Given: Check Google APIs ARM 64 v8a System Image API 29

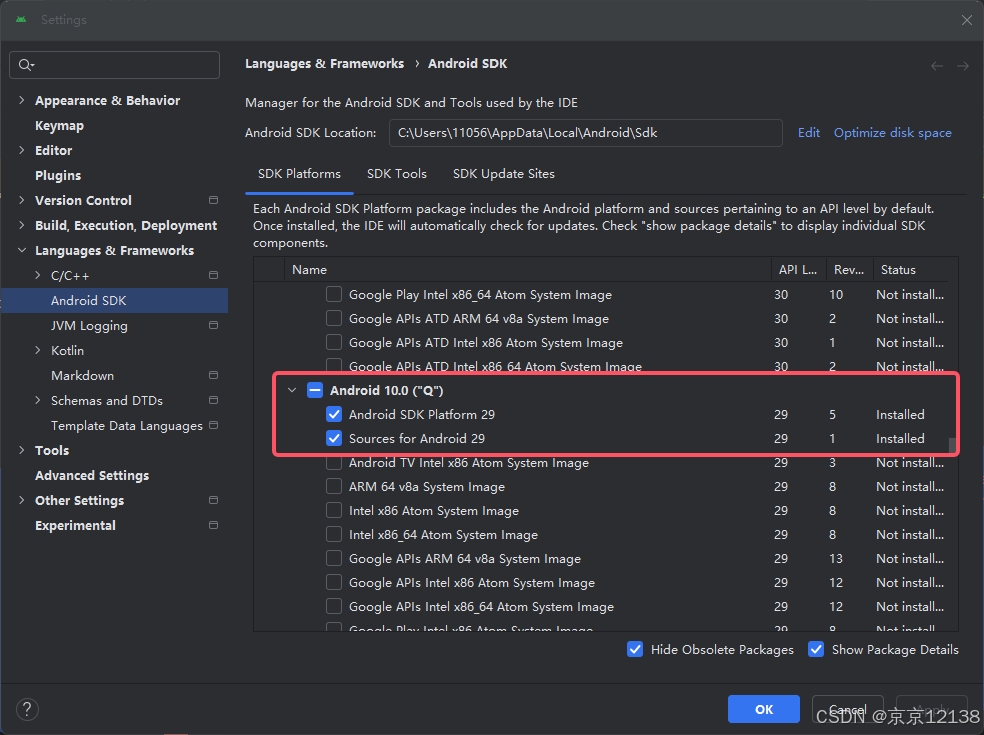Looking at the screenshot, I should click(x=334, y=559).
